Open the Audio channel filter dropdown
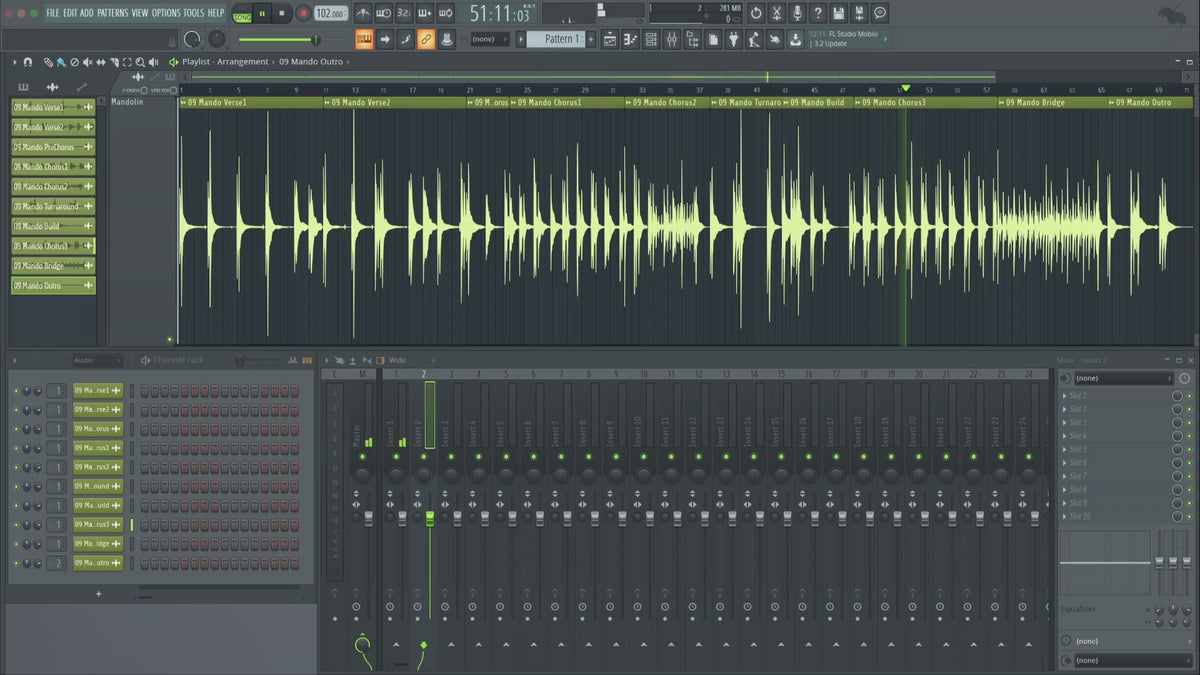1200x675 pixels. [90, 360]
